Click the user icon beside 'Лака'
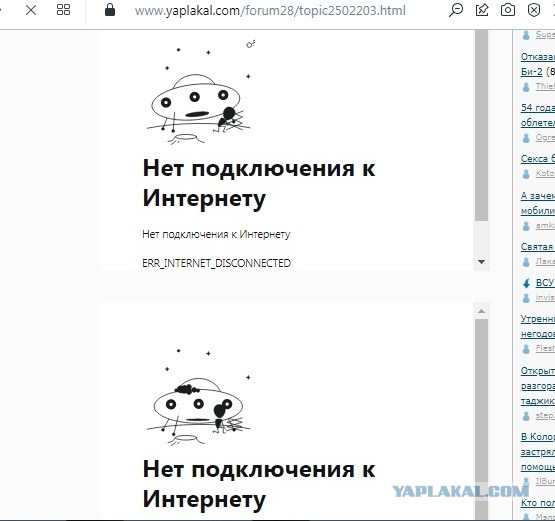 click(x=526, y=262)
